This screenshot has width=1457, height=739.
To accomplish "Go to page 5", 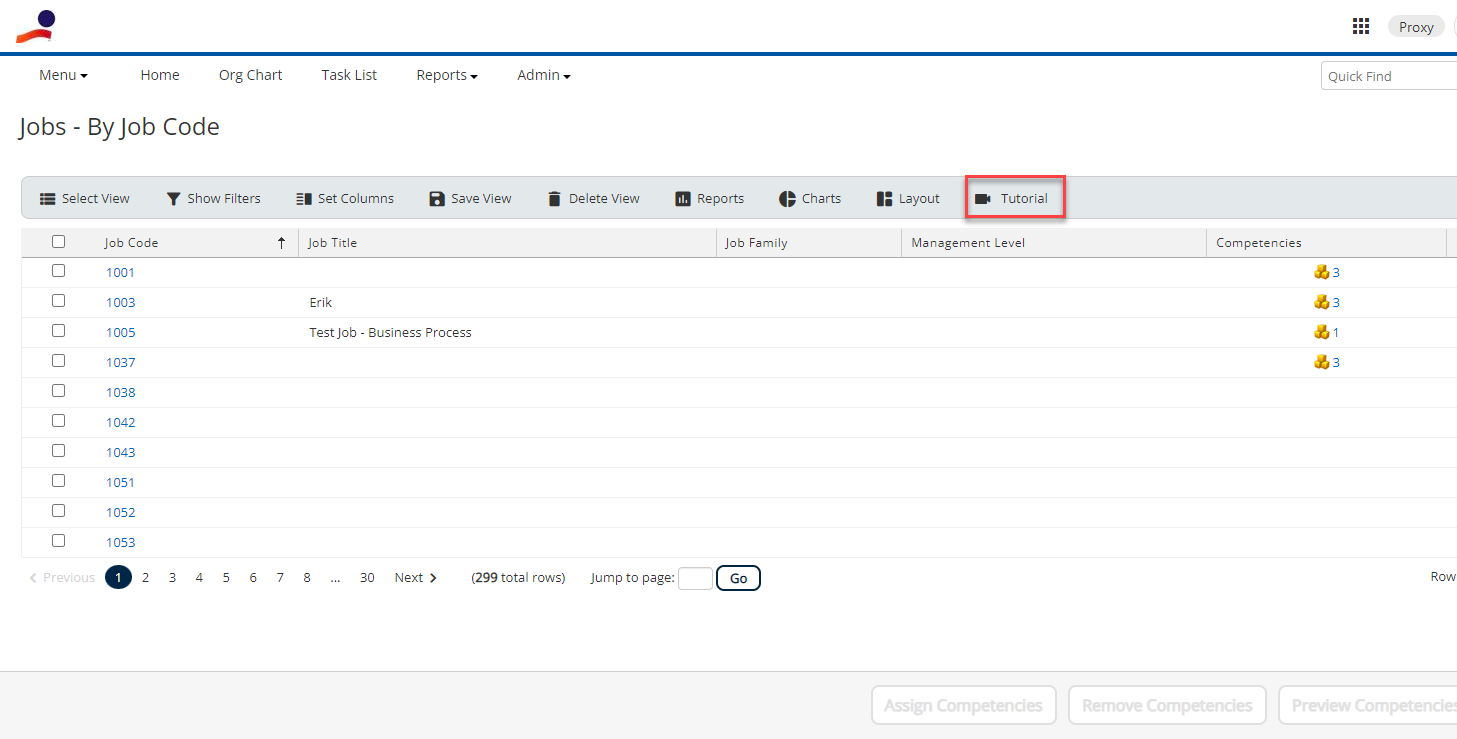I will click(x=226, y=578).
